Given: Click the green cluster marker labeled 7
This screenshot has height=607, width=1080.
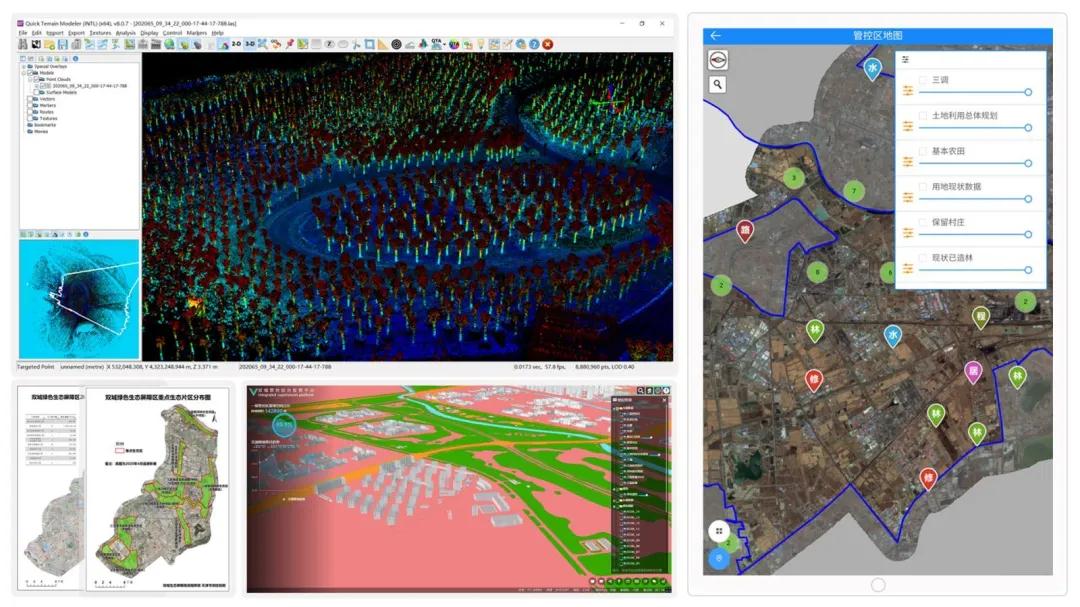Looking at the screenshot, I should (x=853, y=190).
